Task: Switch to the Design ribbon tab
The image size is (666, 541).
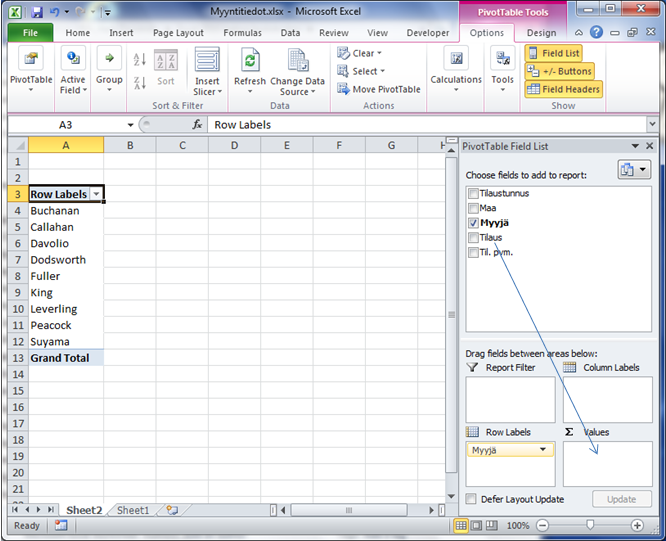Action: (x=541, y=33)
